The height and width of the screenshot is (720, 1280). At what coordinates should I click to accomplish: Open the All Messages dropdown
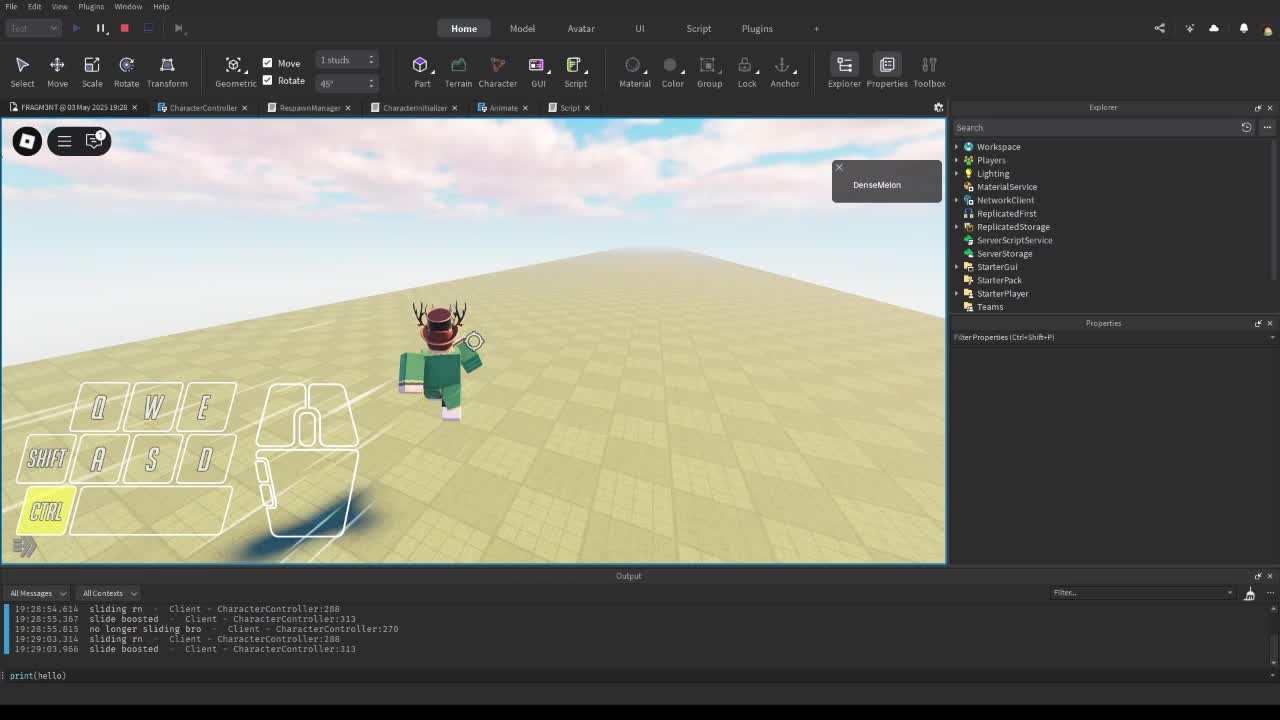(38, 593)
